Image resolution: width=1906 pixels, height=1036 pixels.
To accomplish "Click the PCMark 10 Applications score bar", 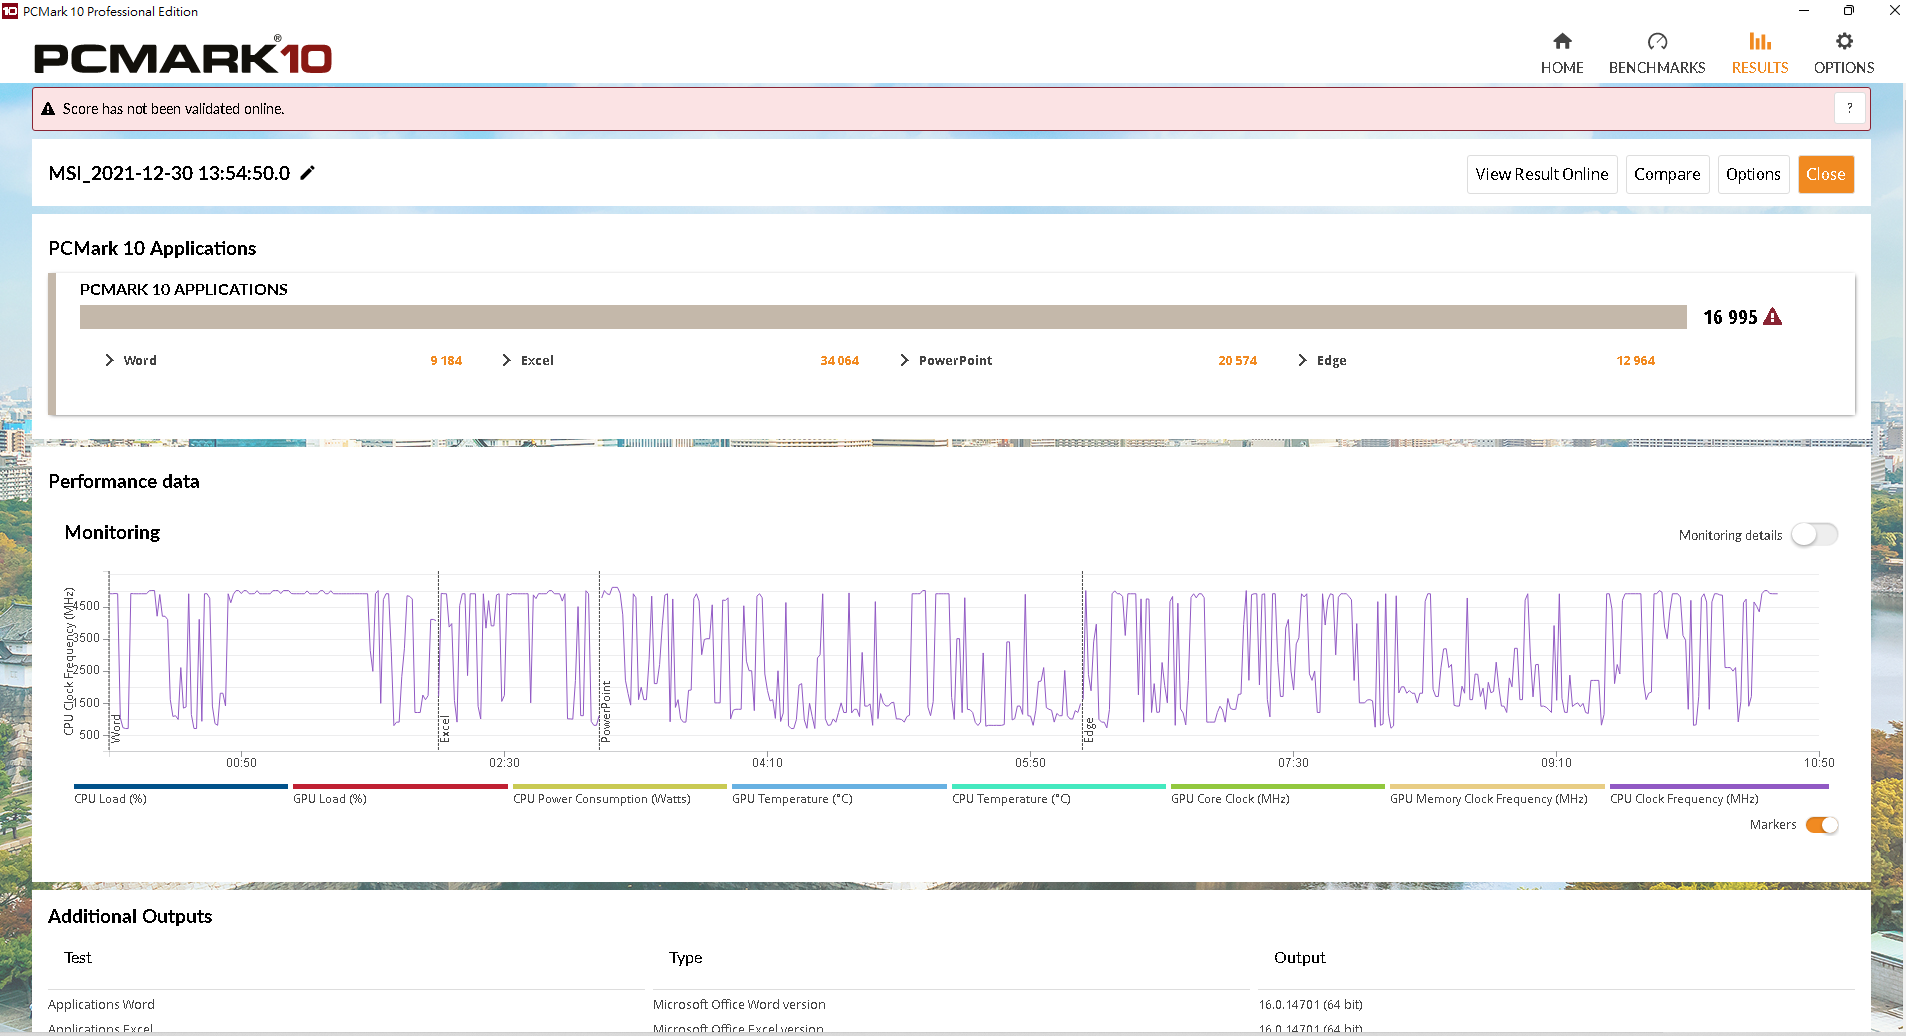I will (883, 317).
